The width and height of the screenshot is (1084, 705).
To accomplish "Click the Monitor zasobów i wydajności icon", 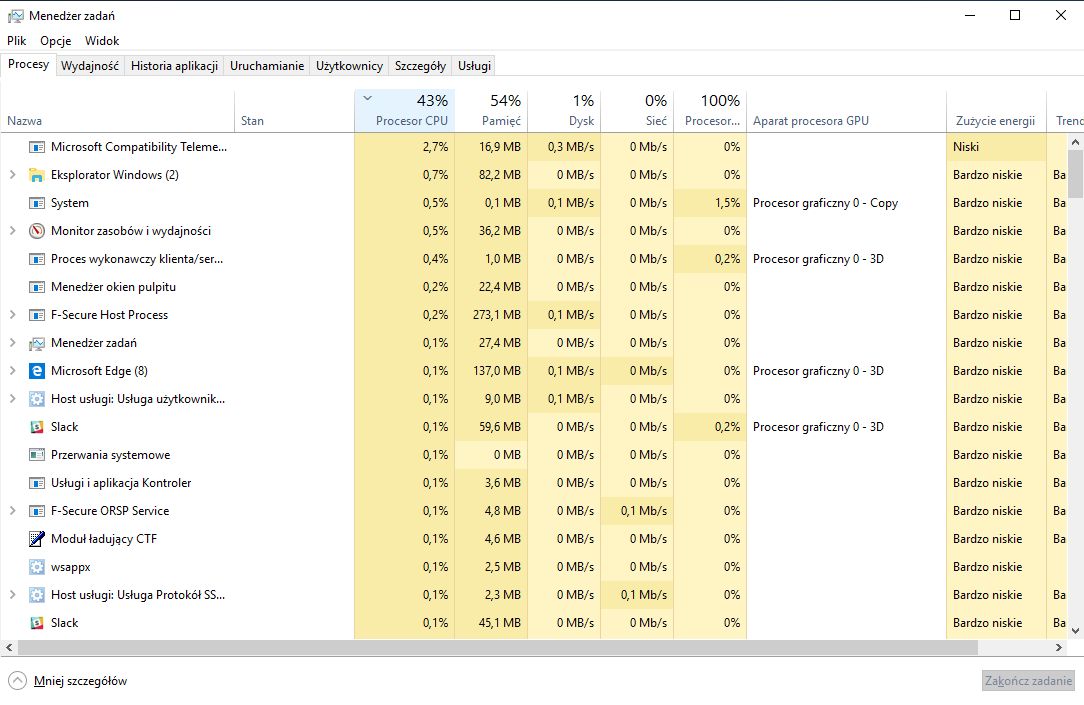I will point(37,231).
